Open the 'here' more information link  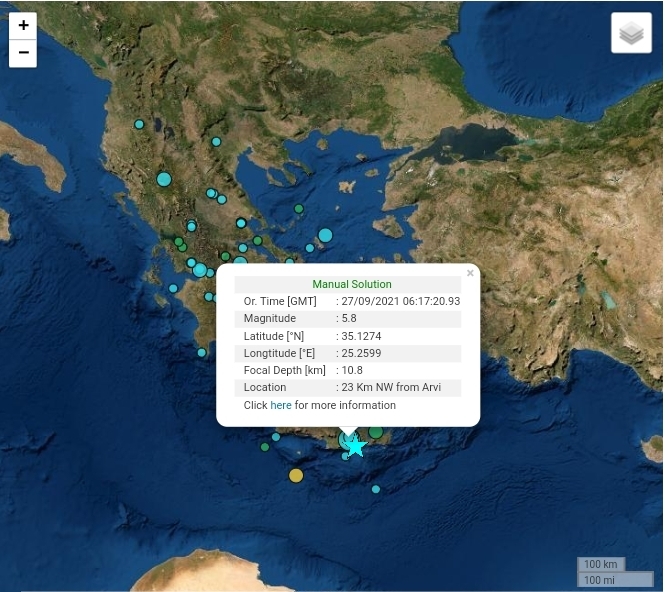click(x=281, y=405)
